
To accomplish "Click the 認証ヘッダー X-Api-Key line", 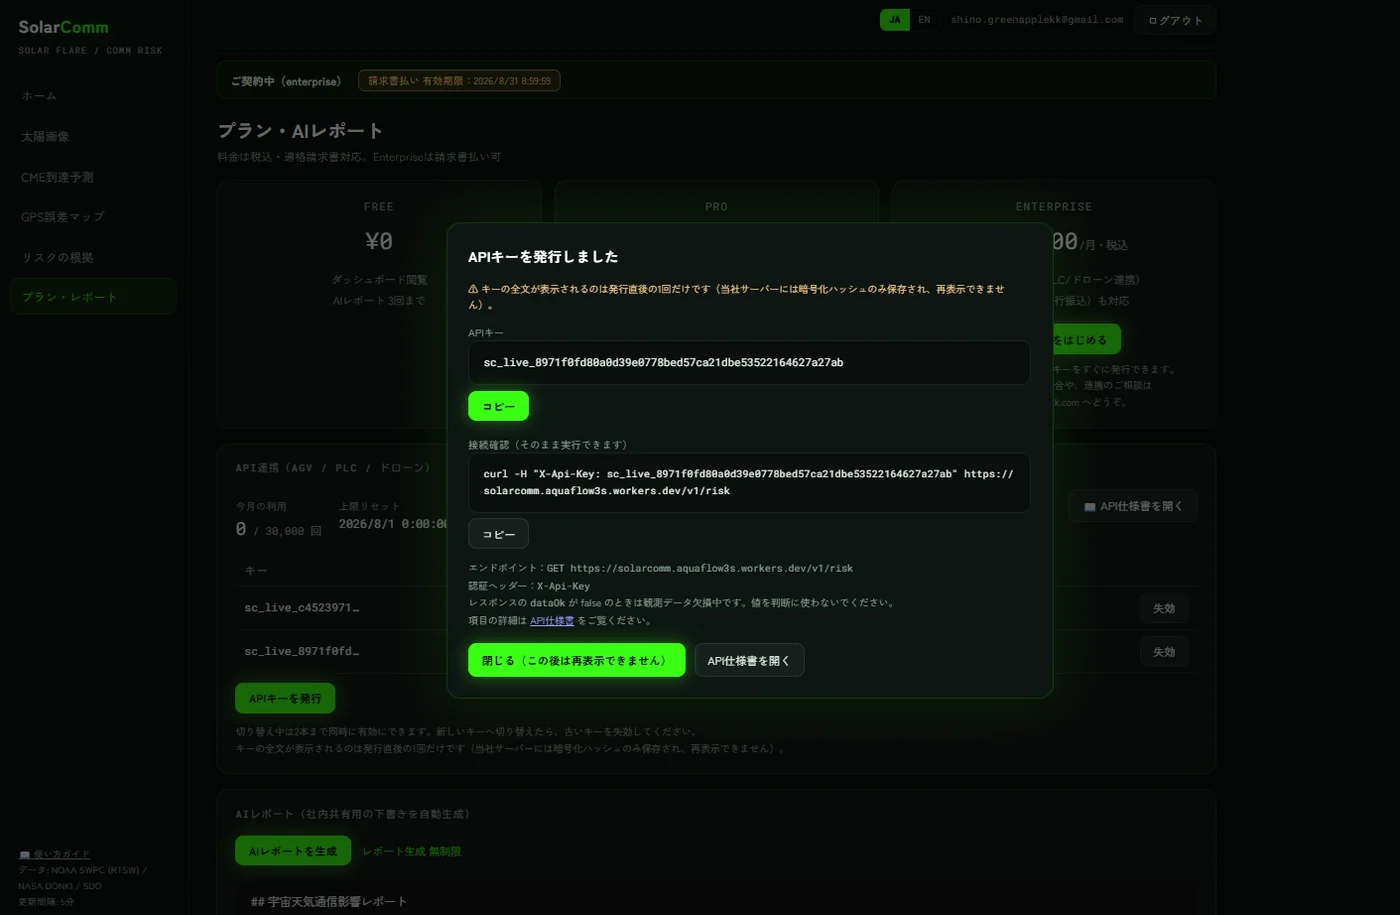I will click(x=529, y=586).
